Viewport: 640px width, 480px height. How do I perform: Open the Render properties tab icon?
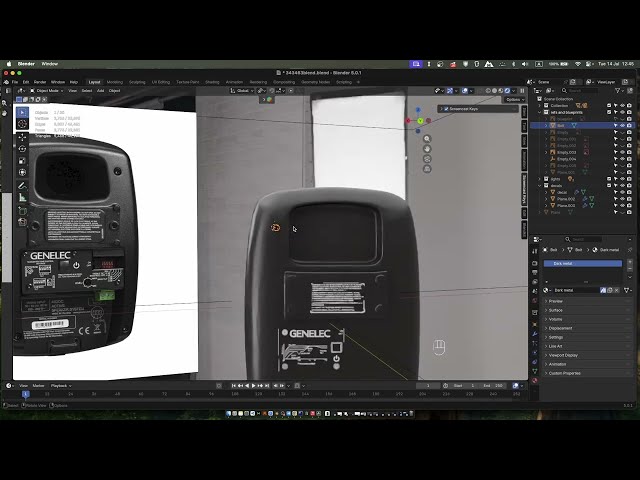pyautogui.click(x=535, y=263)
